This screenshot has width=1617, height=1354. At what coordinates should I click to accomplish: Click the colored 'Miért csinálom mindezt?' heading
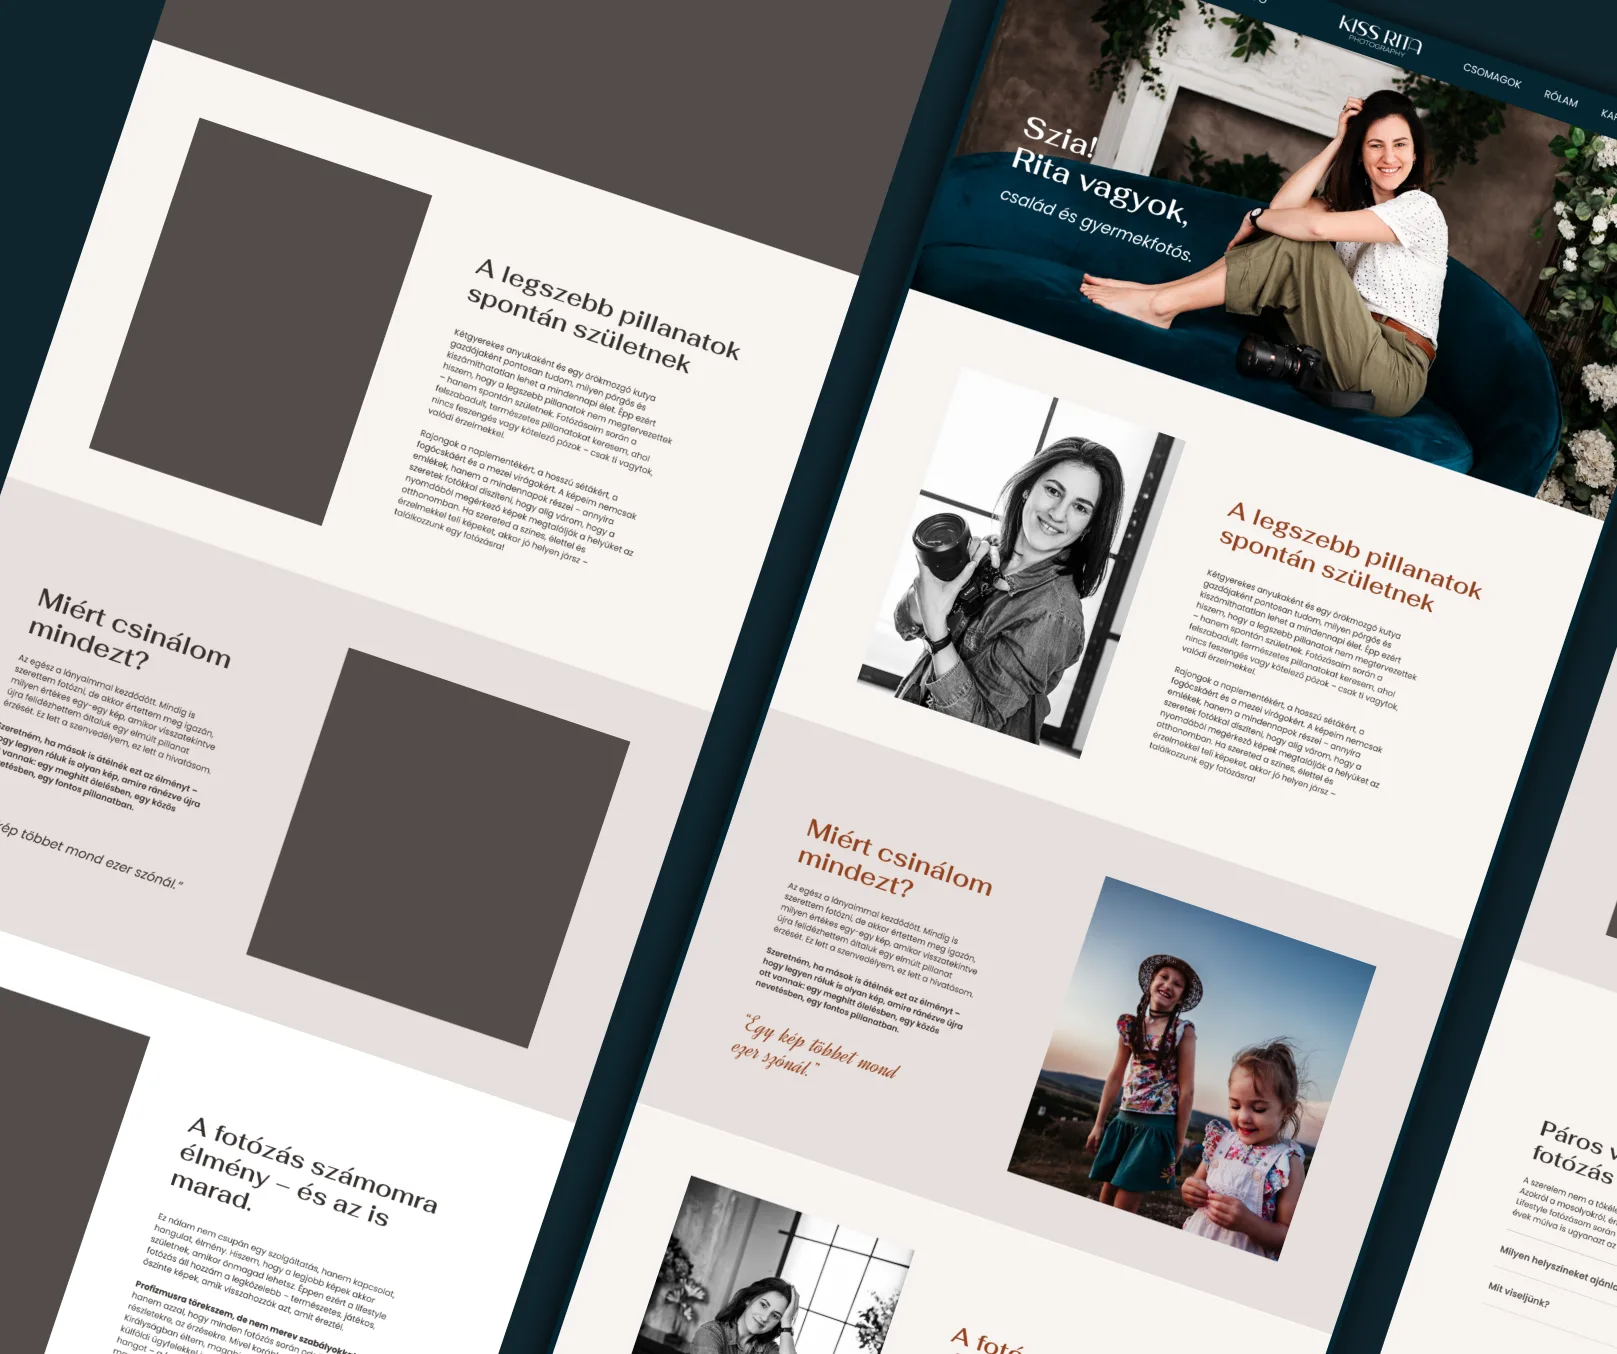pyautogui.click(x=896, y=859)
